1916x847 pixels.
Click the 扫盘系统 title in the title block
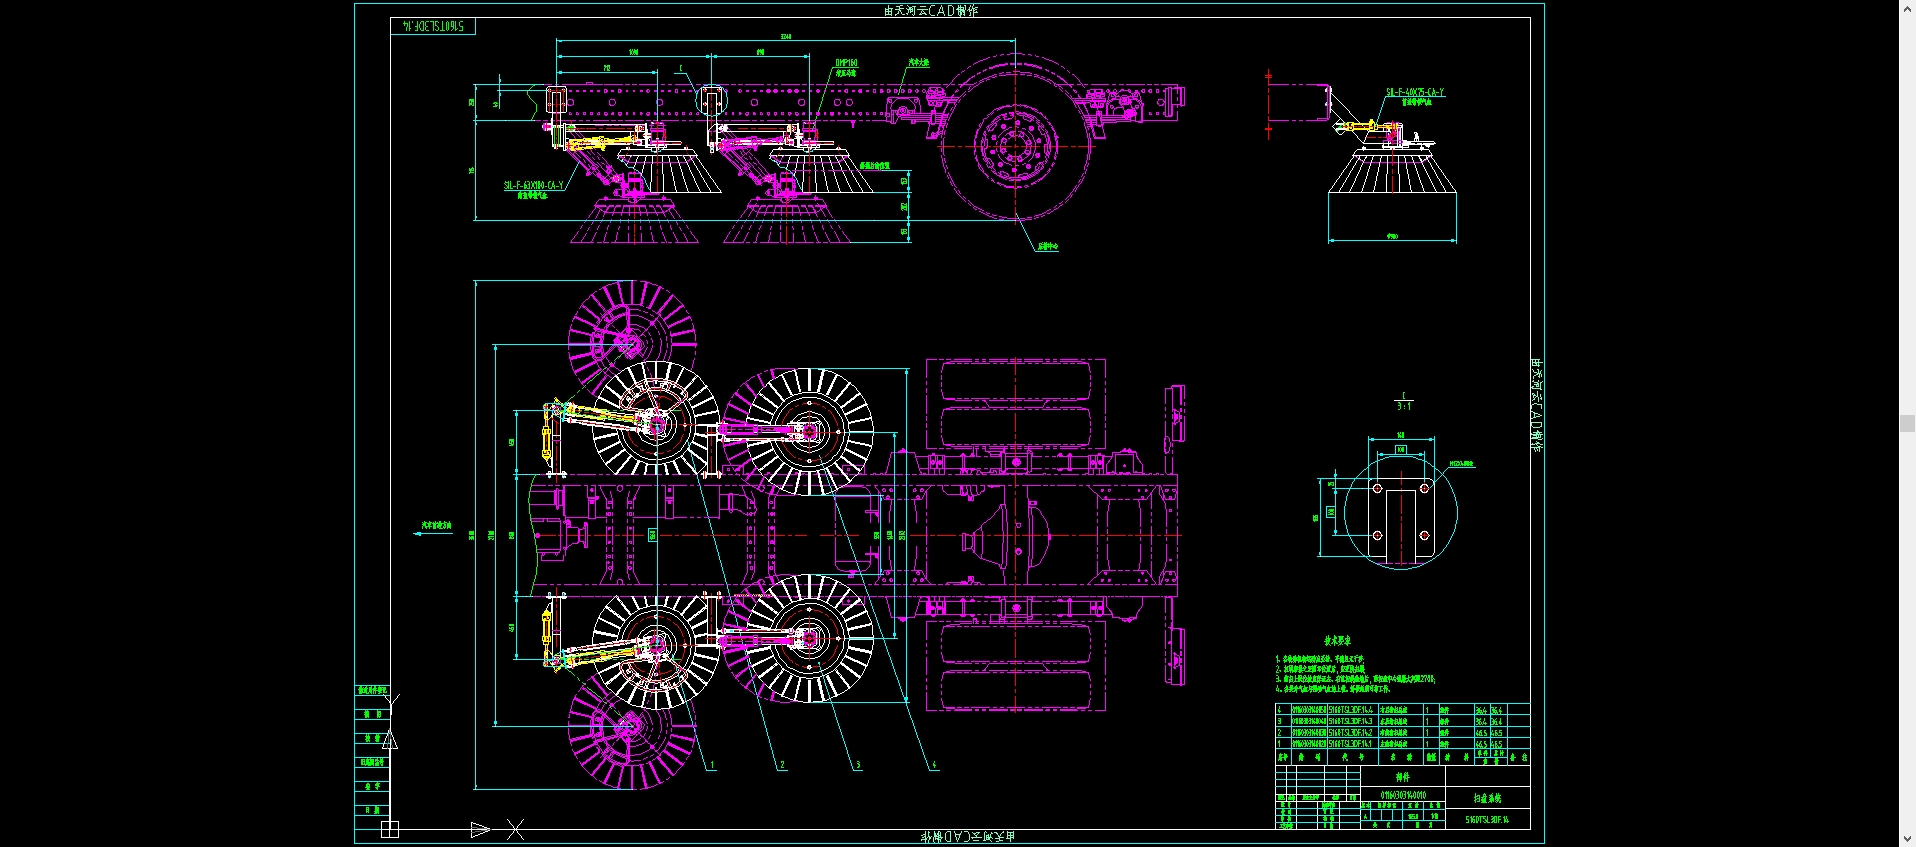click(x=1487, y=798)
